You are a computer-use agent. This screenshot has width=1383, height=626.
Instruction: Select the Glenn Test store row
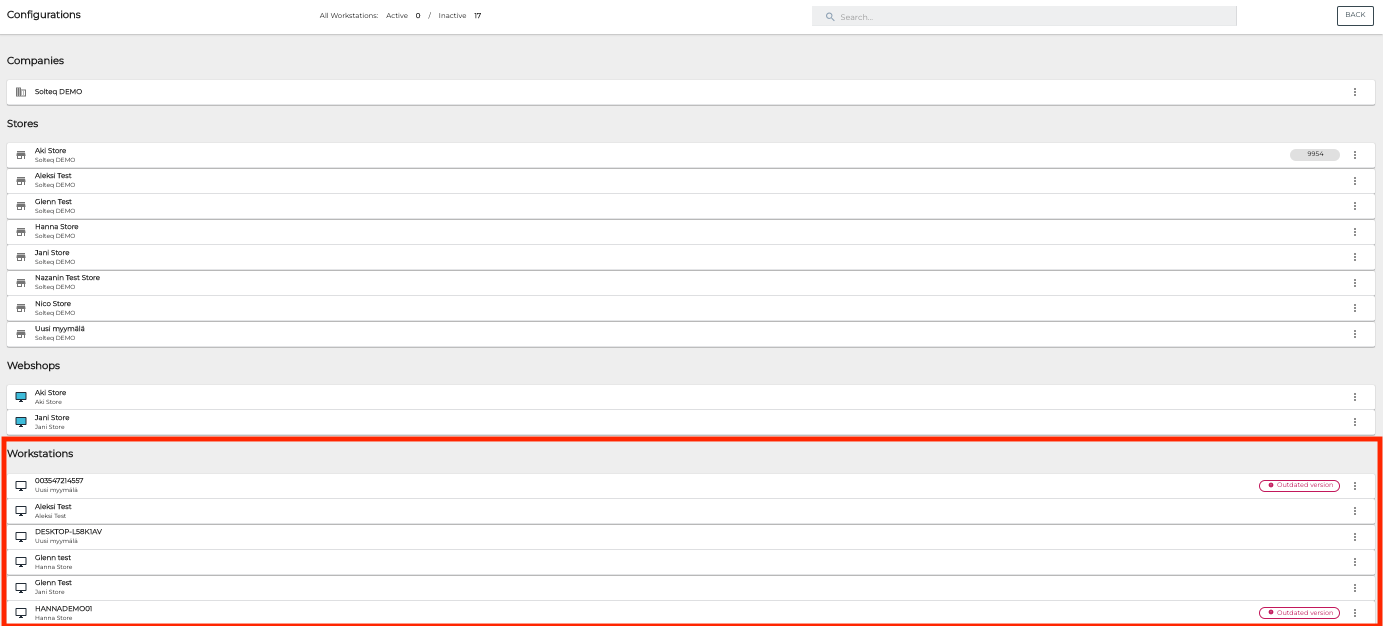coord(600,206)
